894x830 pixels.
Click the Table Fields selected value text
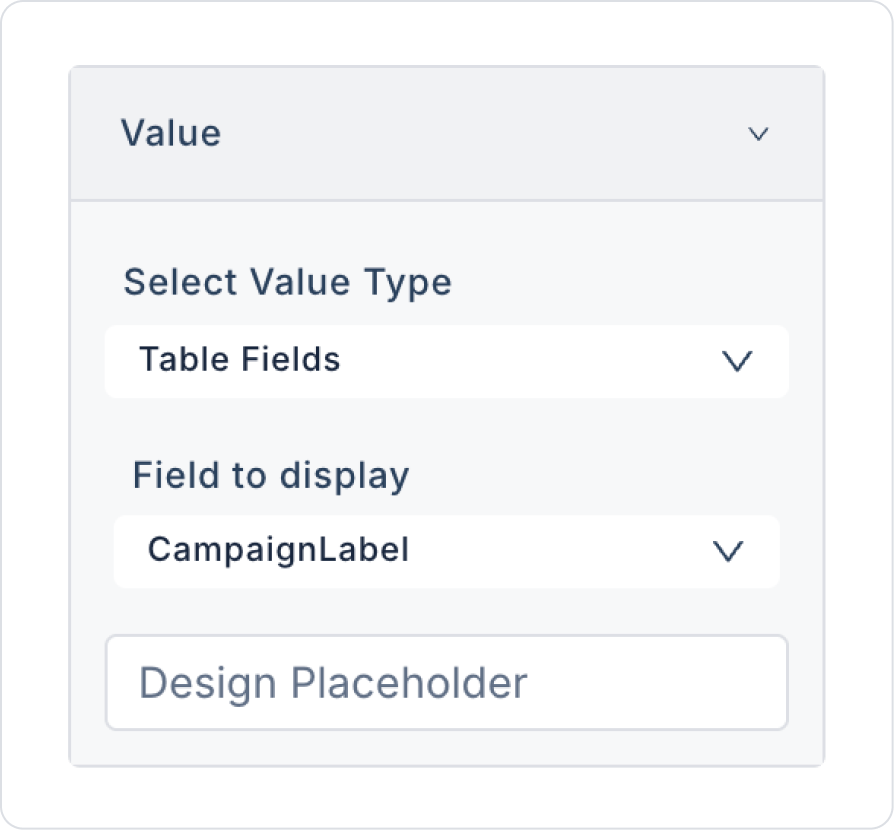(x=240, y=359)
